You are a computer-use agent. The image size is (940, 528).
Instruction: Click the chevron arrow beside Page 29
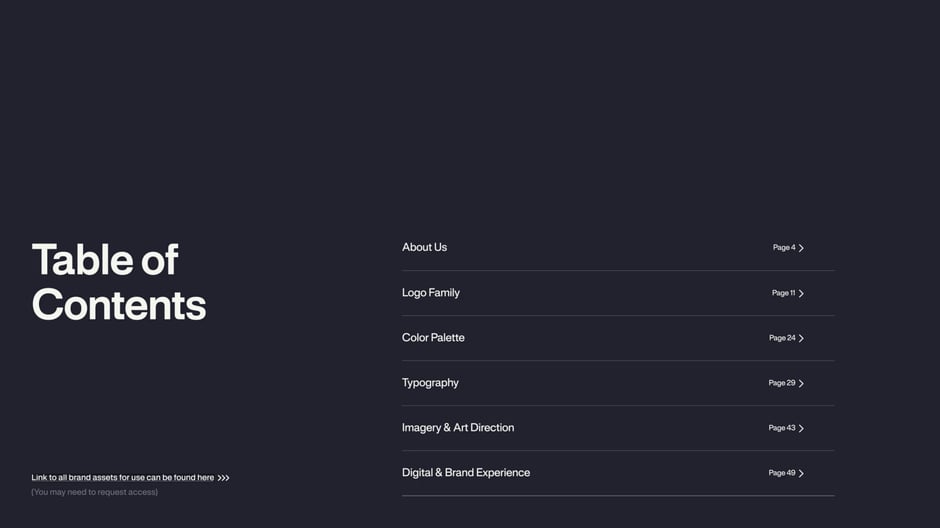tap(801, 384)
